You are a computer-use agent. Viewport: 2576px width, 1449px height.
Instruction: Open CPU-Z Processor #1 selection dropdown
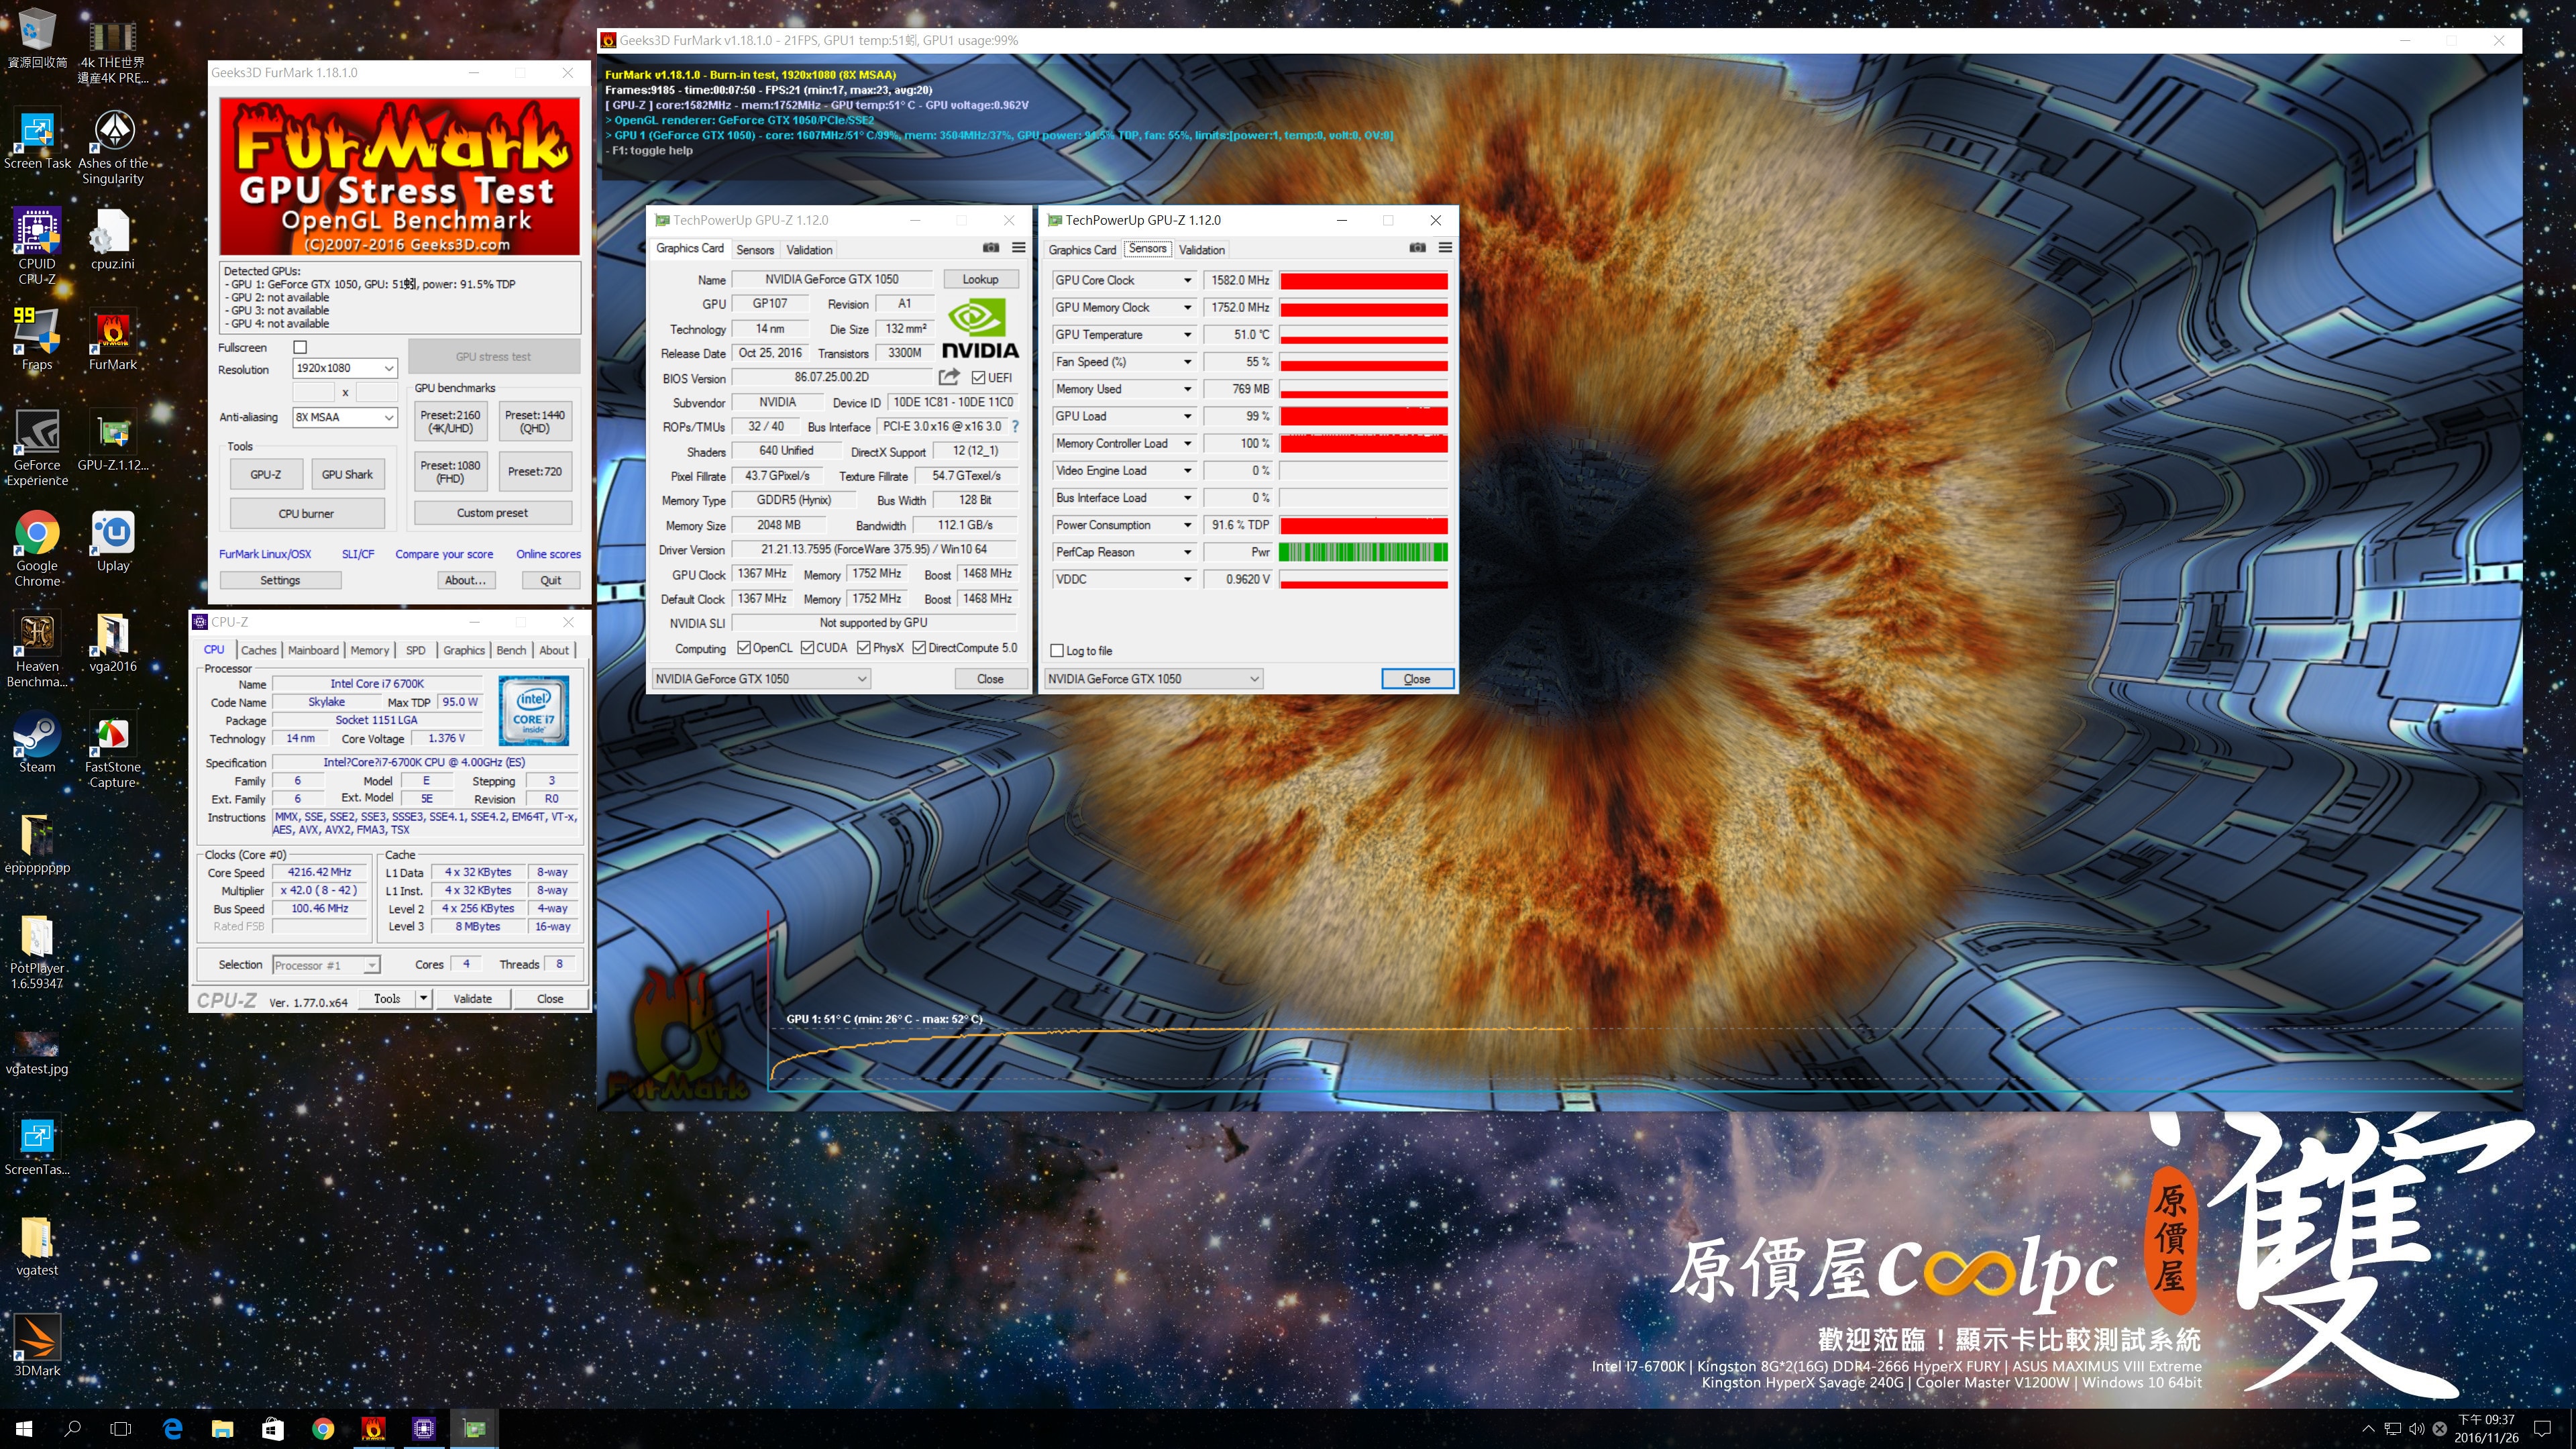pyautogui.click(x=326, y=965)
